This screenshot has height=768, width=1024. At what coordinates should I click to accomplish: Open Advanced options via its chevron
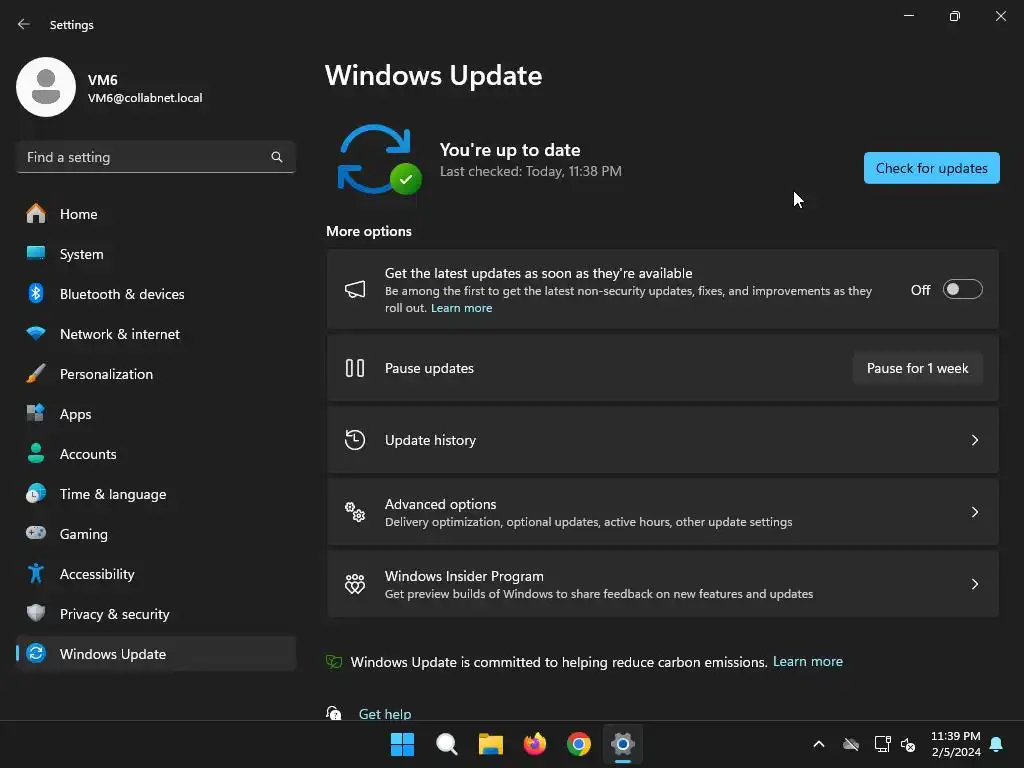975,512
